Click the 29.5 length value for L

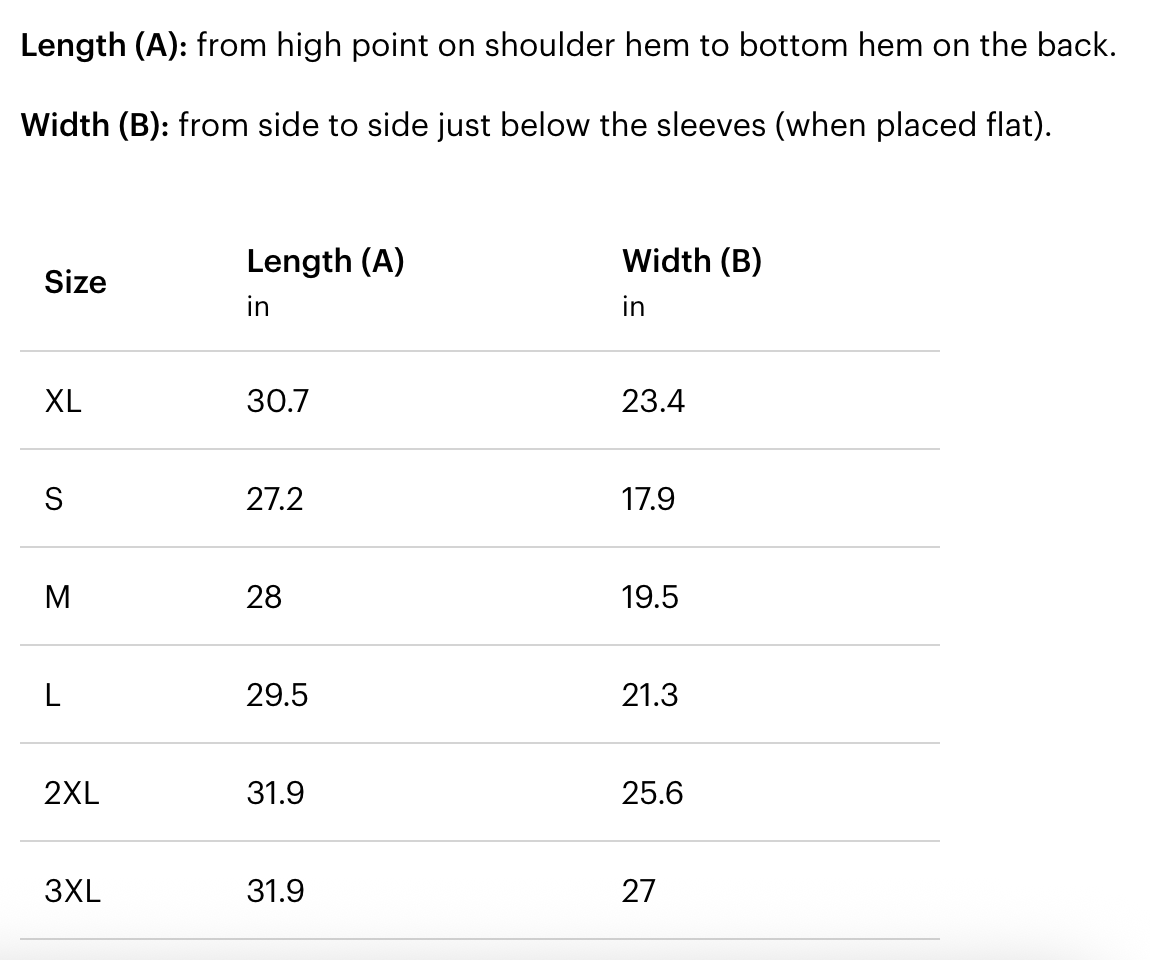coord(277,696)
